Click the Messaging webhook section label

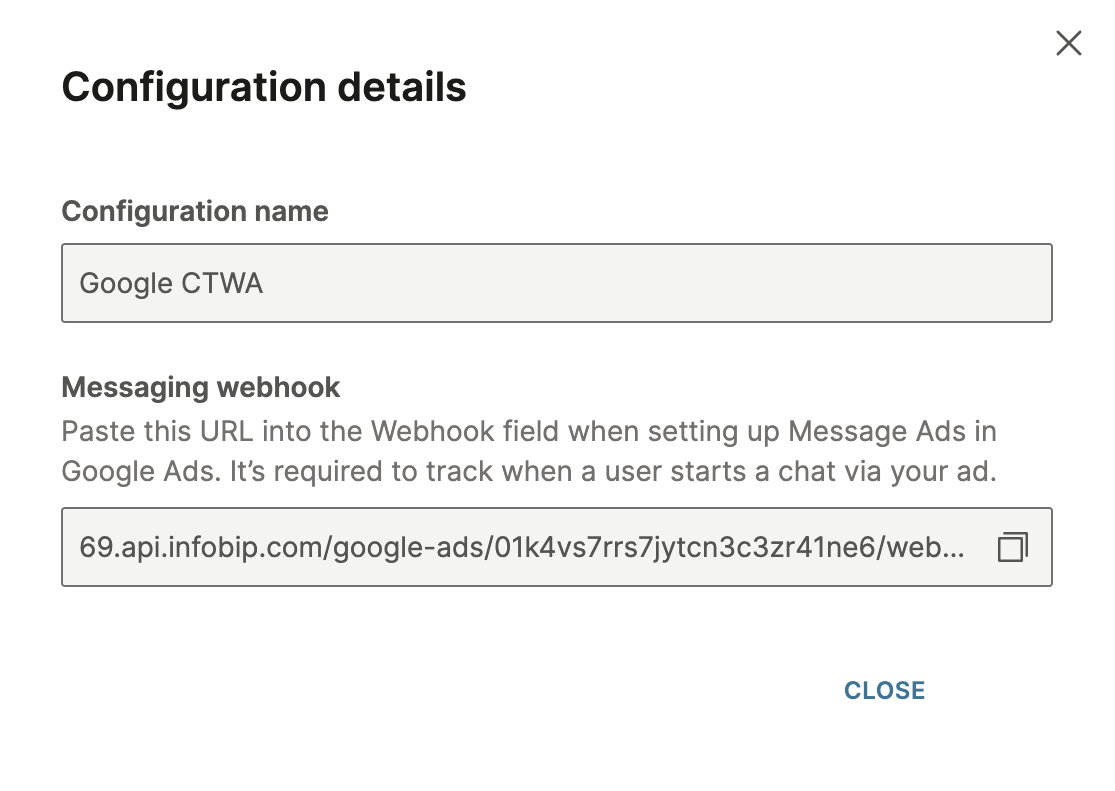[x=201, y=387]
